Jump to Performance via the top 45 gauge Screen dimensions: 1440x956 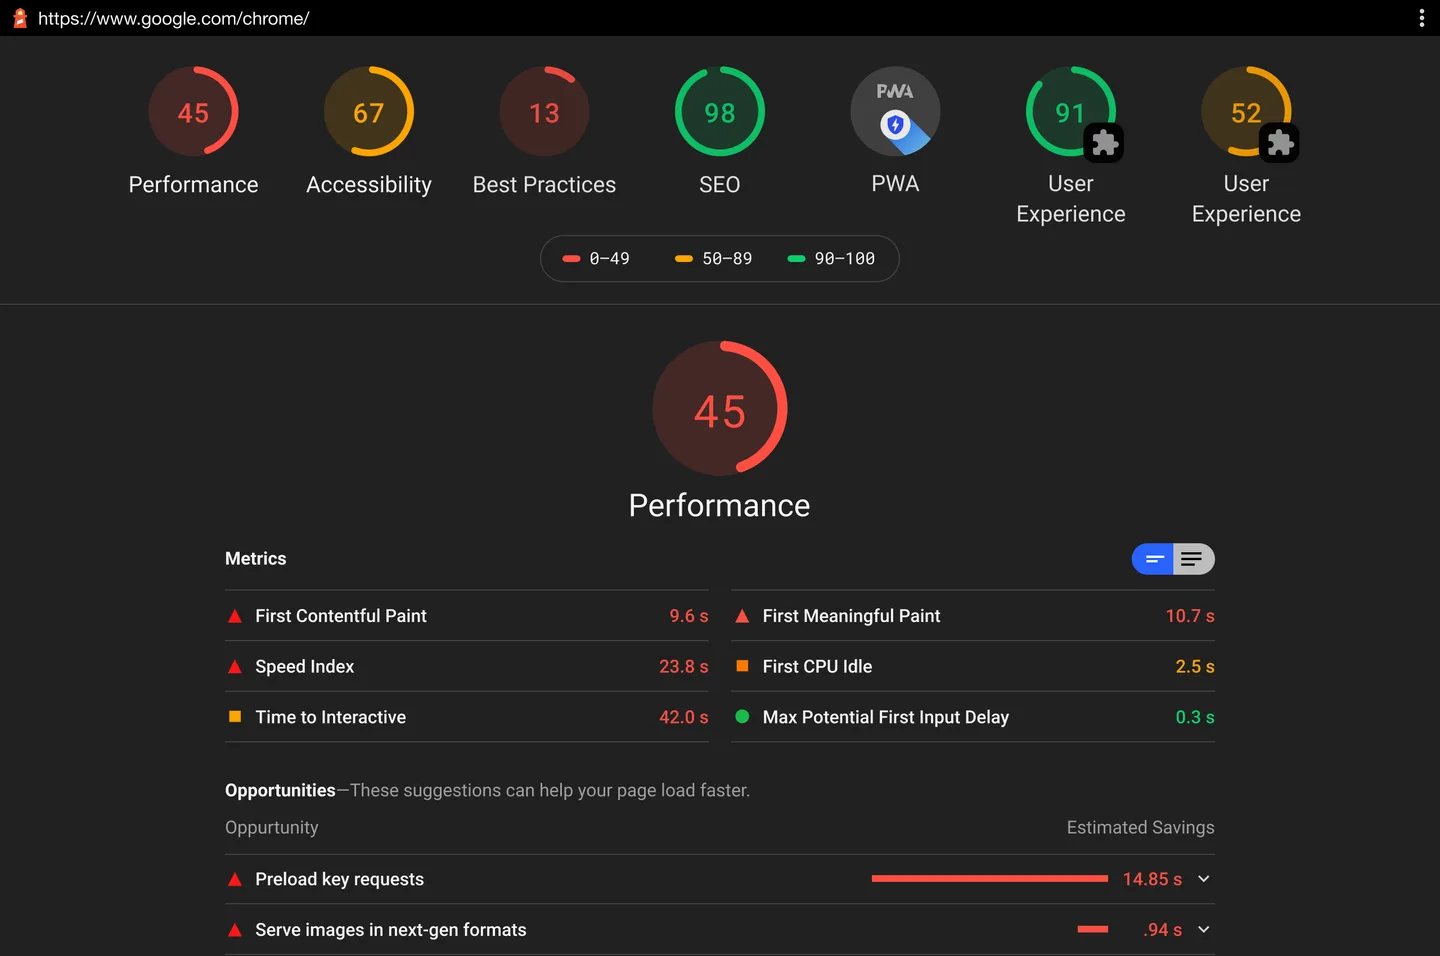tap(193, 111)
